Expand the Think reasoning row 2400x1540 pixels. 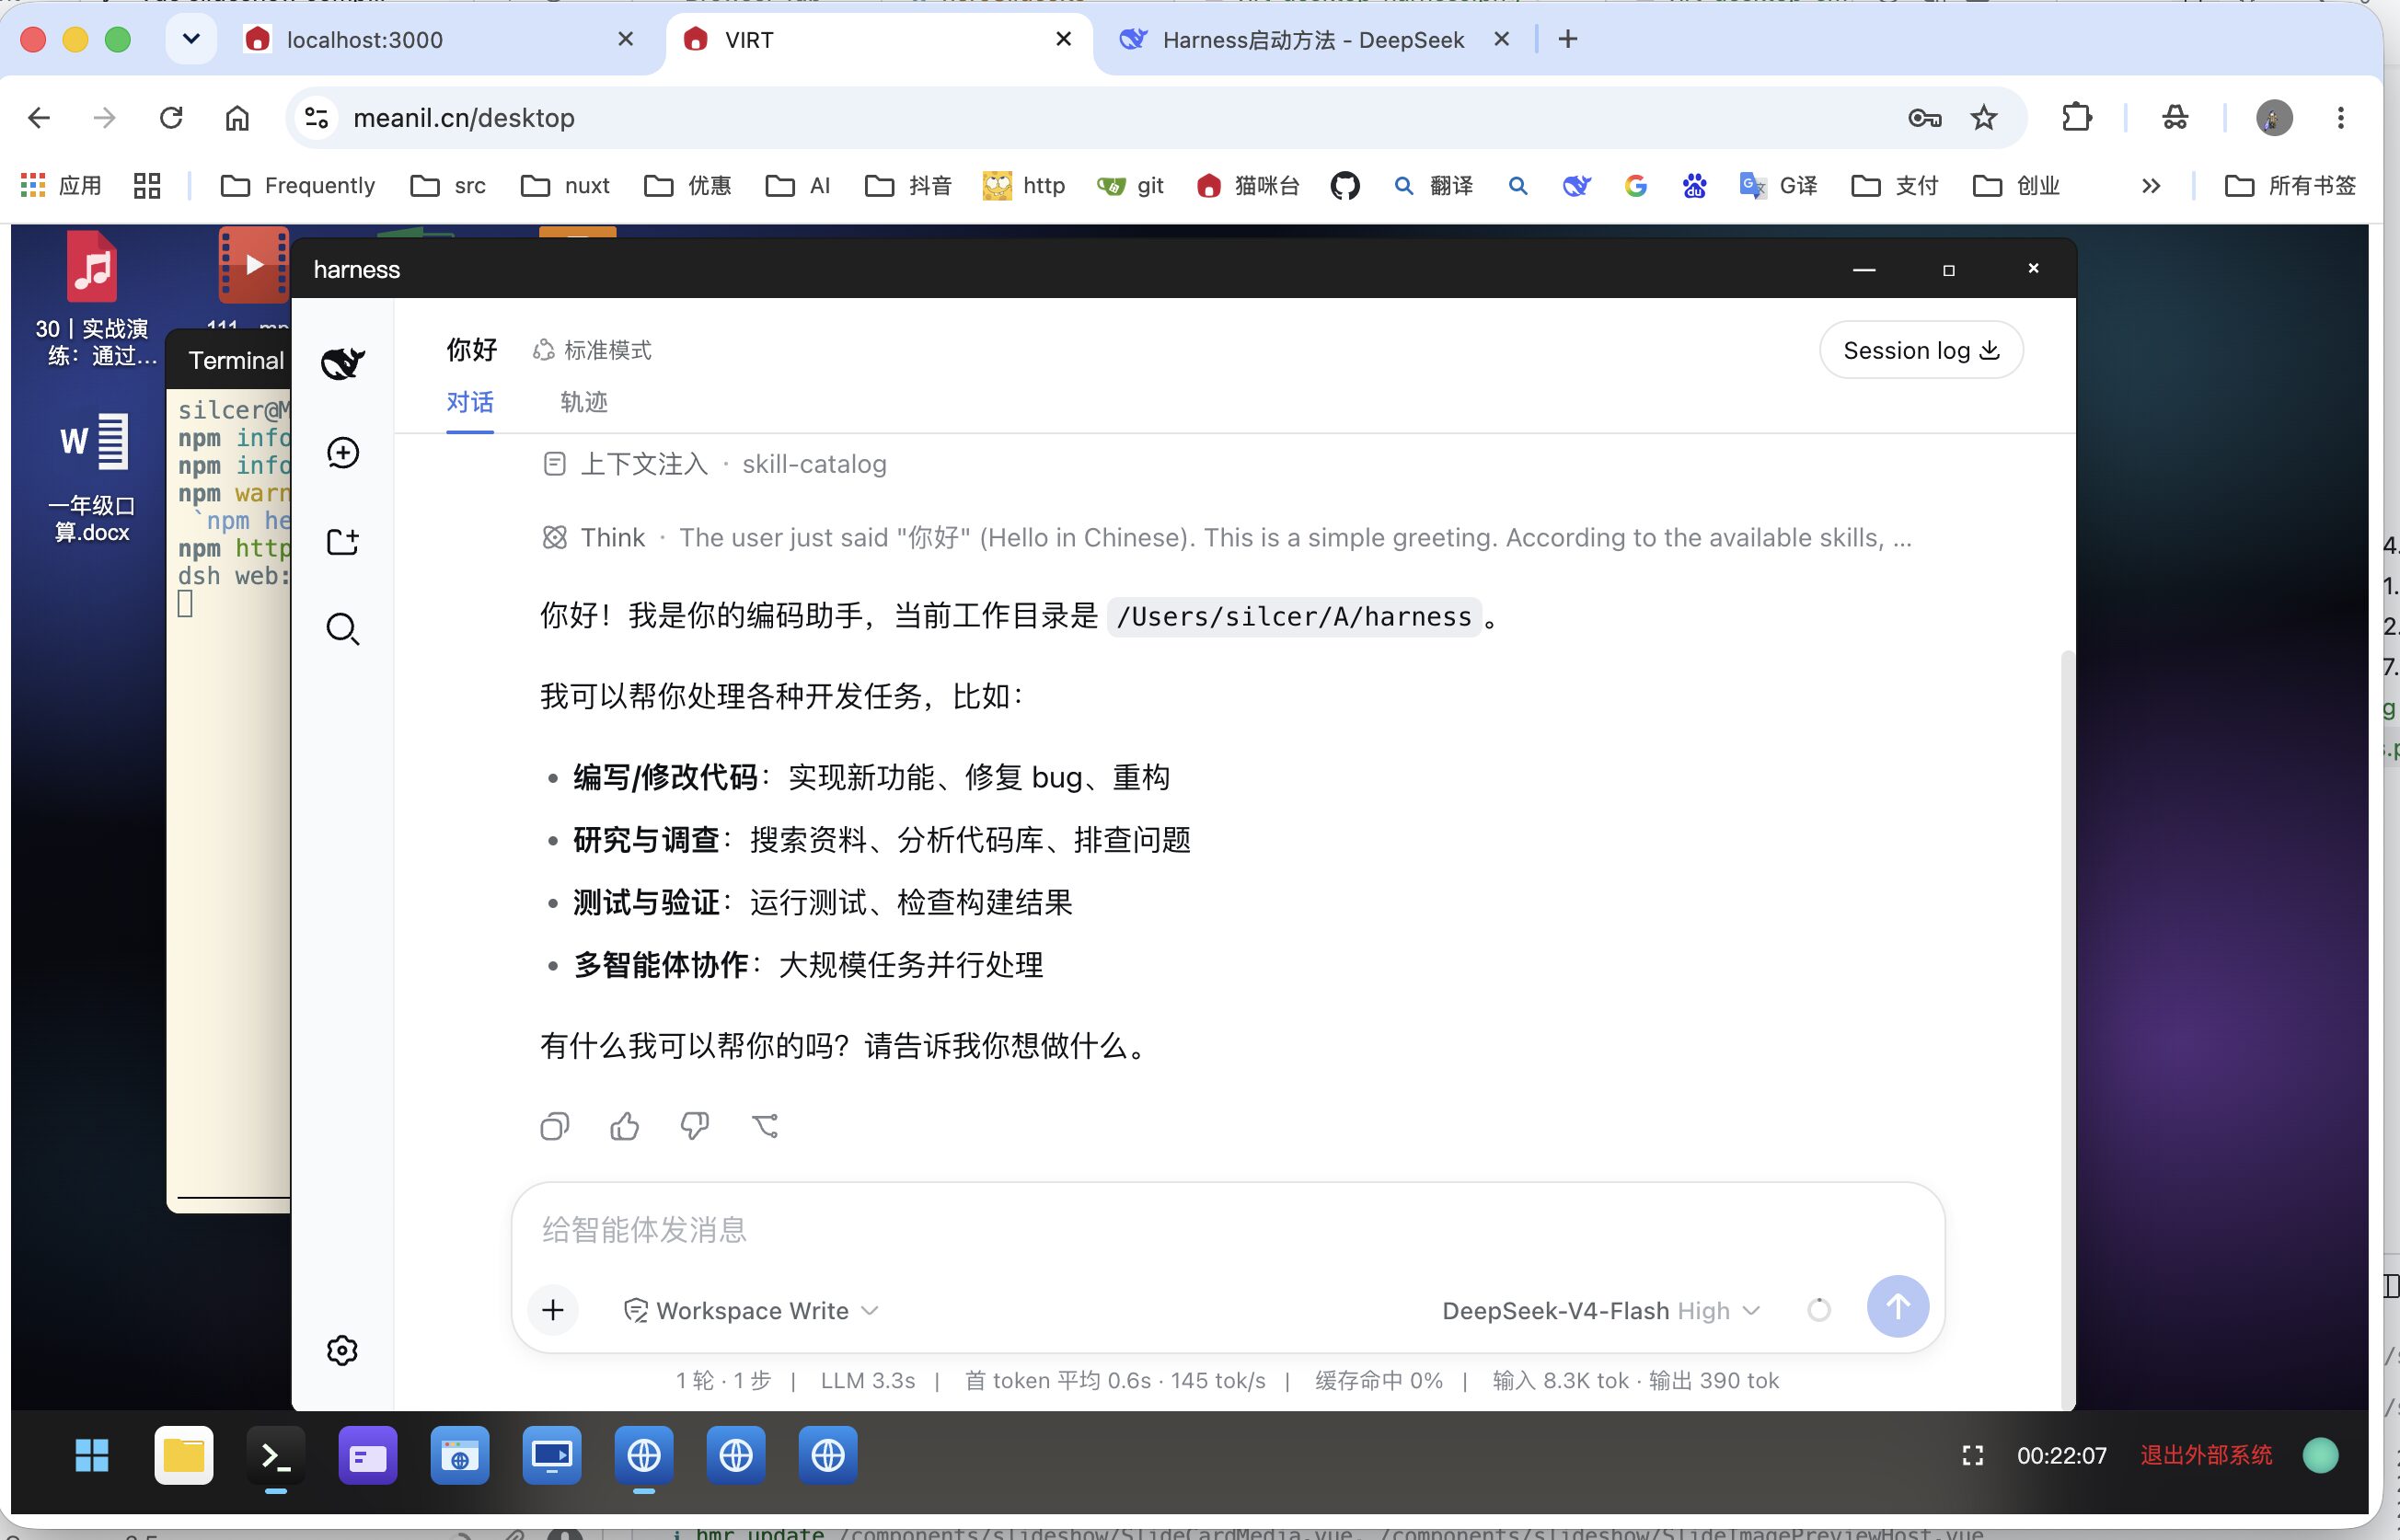coord(1225,537)
